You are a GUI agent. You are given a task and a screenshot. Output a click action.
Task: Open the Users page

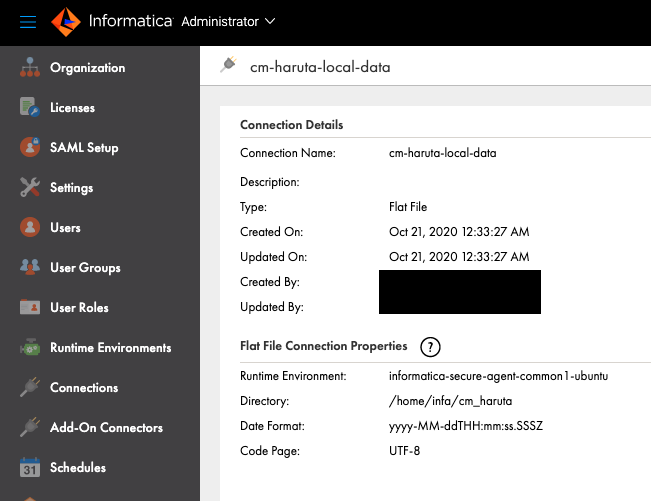coord(65,227)
